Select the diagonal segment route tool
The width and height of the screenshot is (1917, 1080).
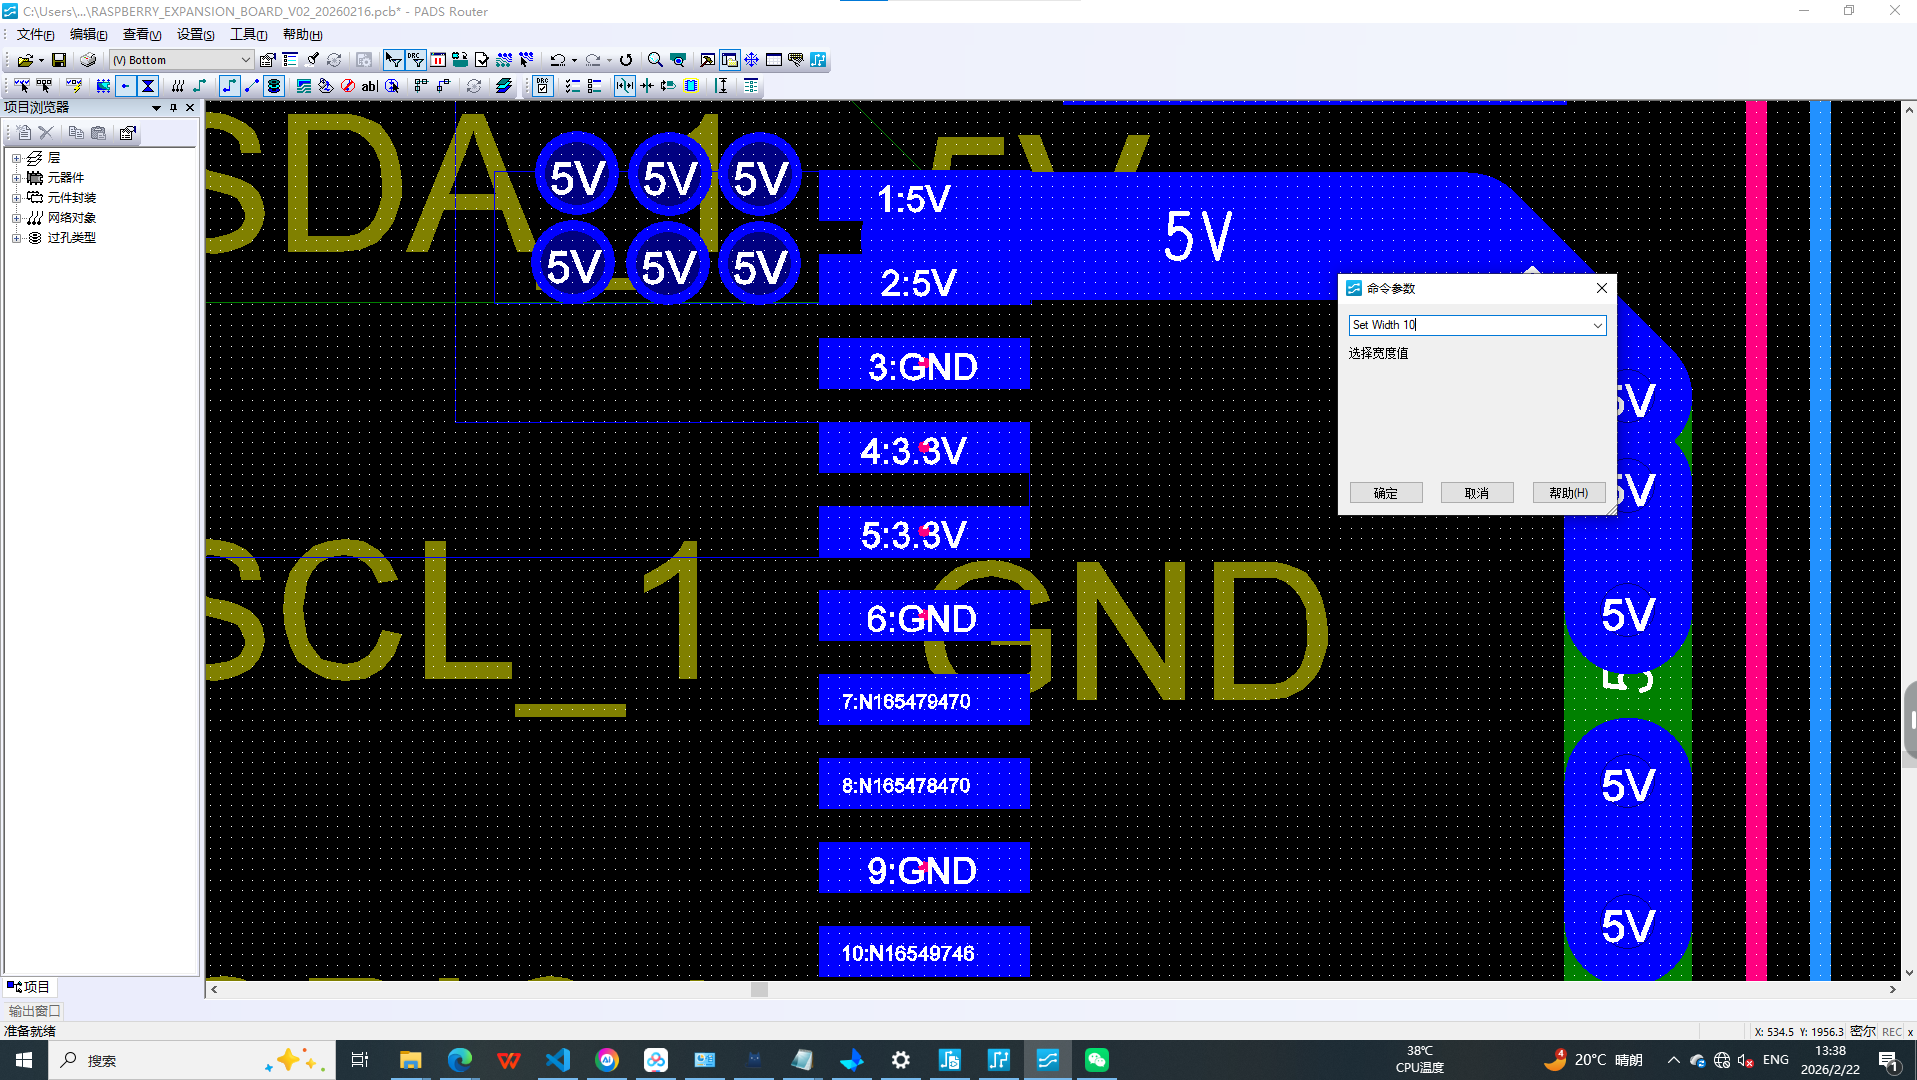252,86
